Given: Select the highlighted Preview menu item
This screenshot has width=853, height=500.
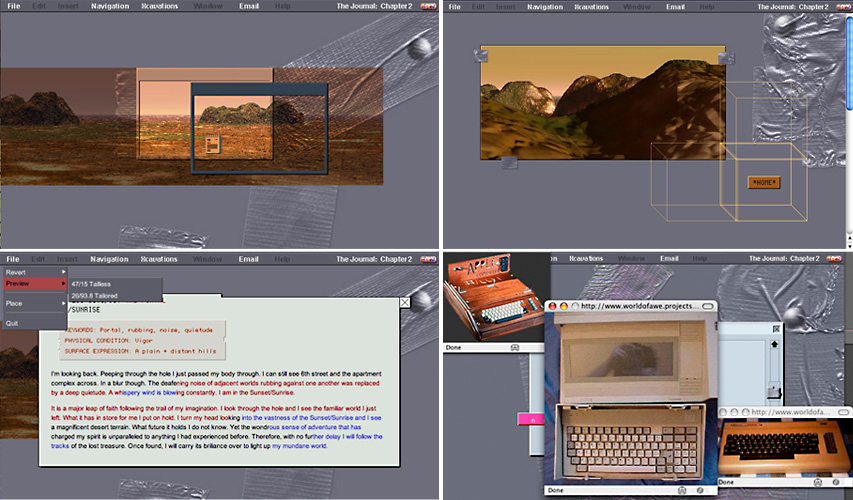Looking at the screenshot, I should (35, 283).
